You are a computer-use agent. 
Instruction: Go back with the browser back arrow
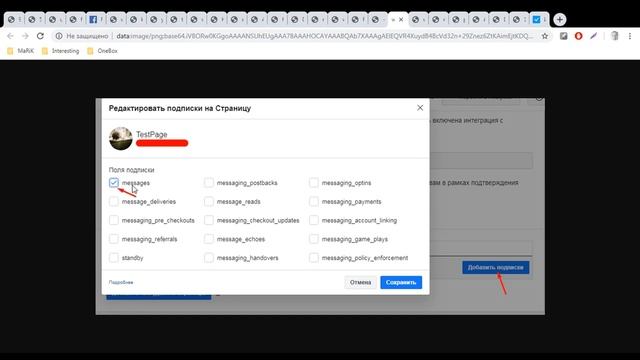(11, 36)
